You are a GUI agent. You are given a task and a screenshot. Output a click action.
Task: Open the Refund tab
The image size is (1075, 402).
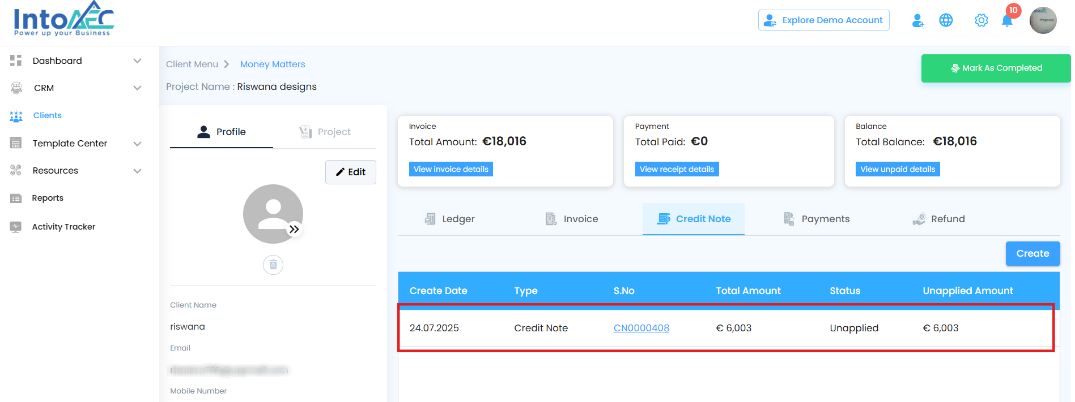click(x=938, y=219)
